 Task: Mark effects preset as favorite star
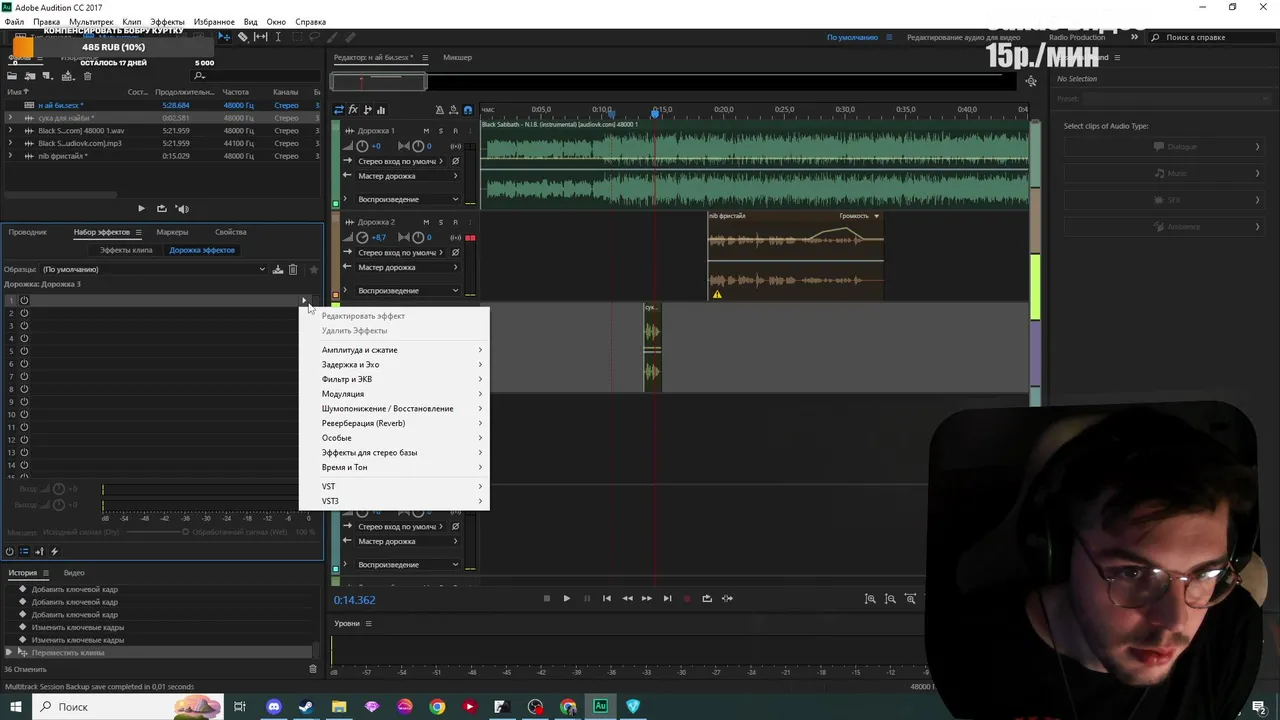point(313,269)
